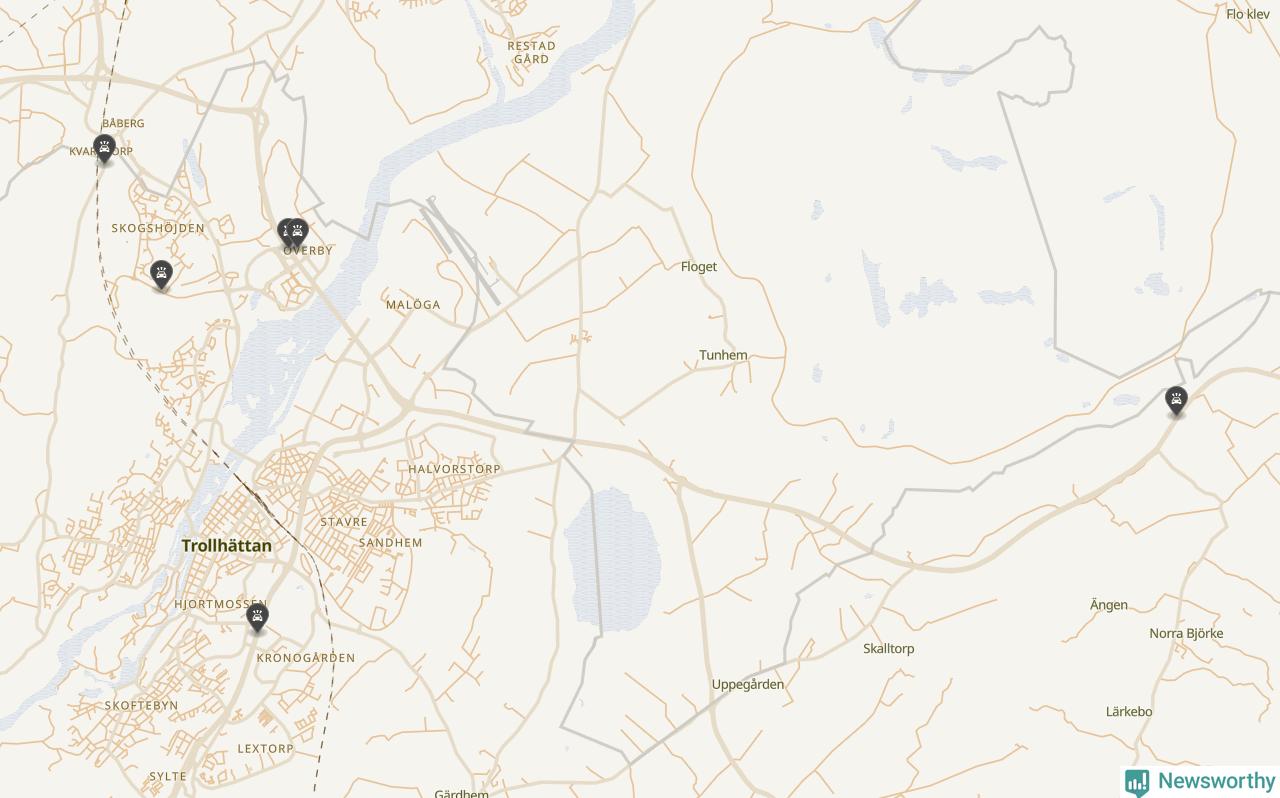Select the car marker below Skogshöjden
The height and width of the screenshot is (798, 1280).
(x=161, y=275)
